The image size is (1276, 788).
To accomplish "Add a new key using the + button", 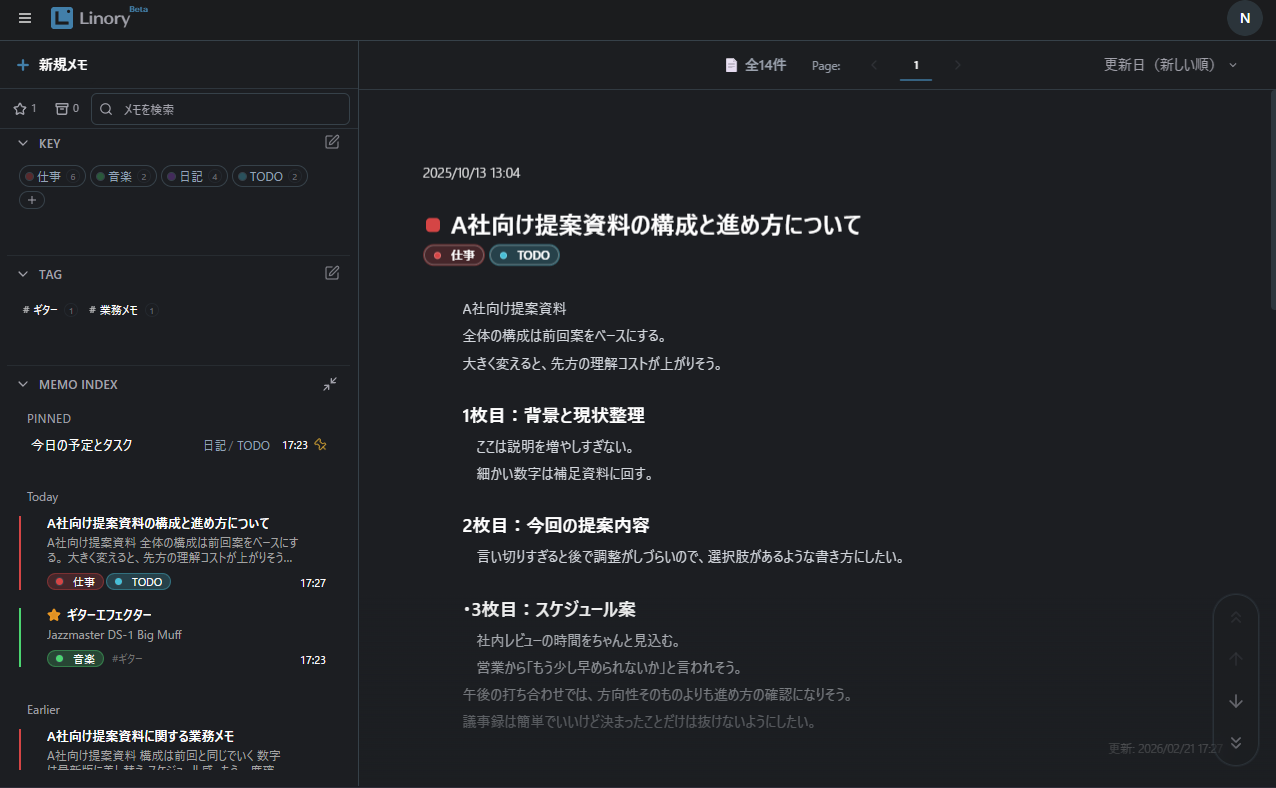I will point(31,199).
